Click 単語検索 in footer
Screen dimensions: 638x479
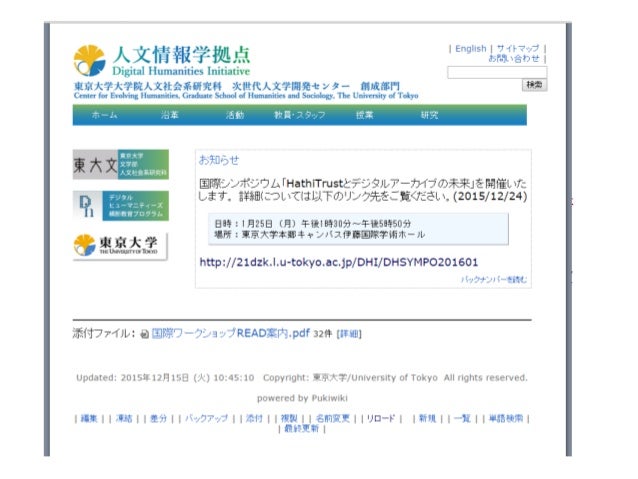pyautogui.click(x=505, y=418)
